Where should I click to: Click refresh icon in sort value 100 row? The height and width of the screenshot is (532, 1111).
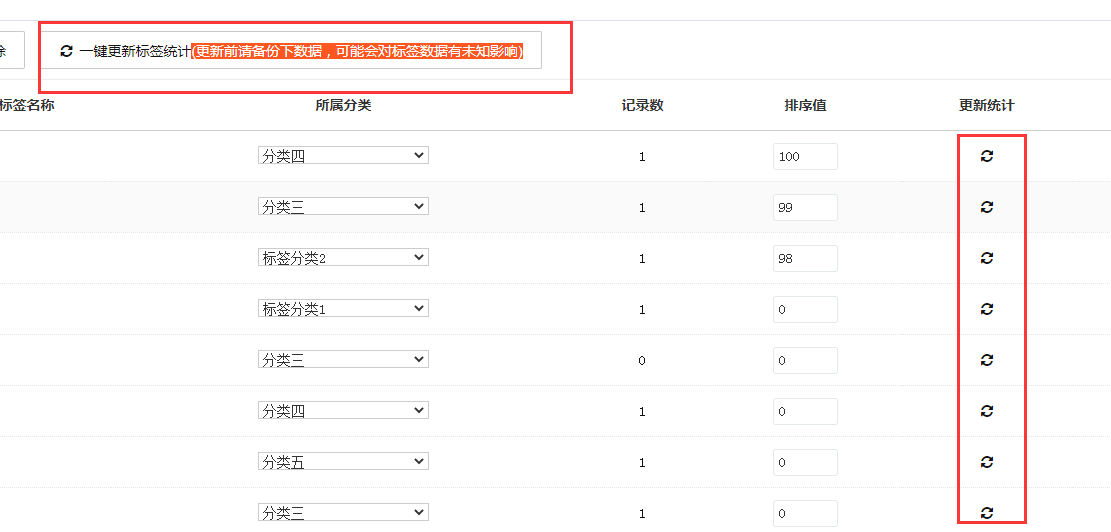(x=986, y=156)
